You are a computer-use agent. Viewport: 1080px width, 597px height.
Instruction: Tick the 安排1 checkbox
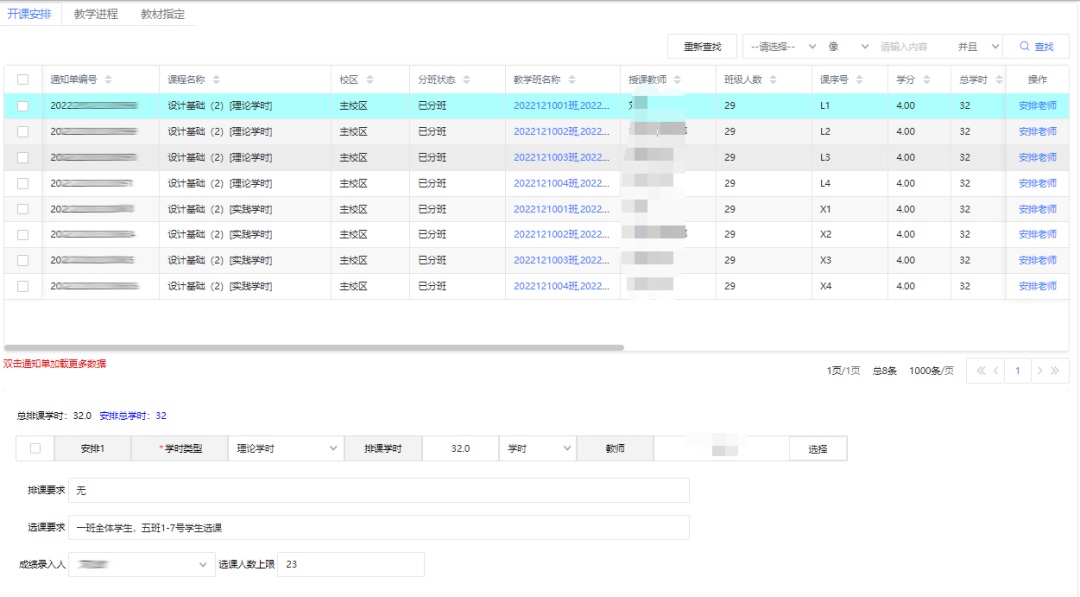(x=35, y=449)
